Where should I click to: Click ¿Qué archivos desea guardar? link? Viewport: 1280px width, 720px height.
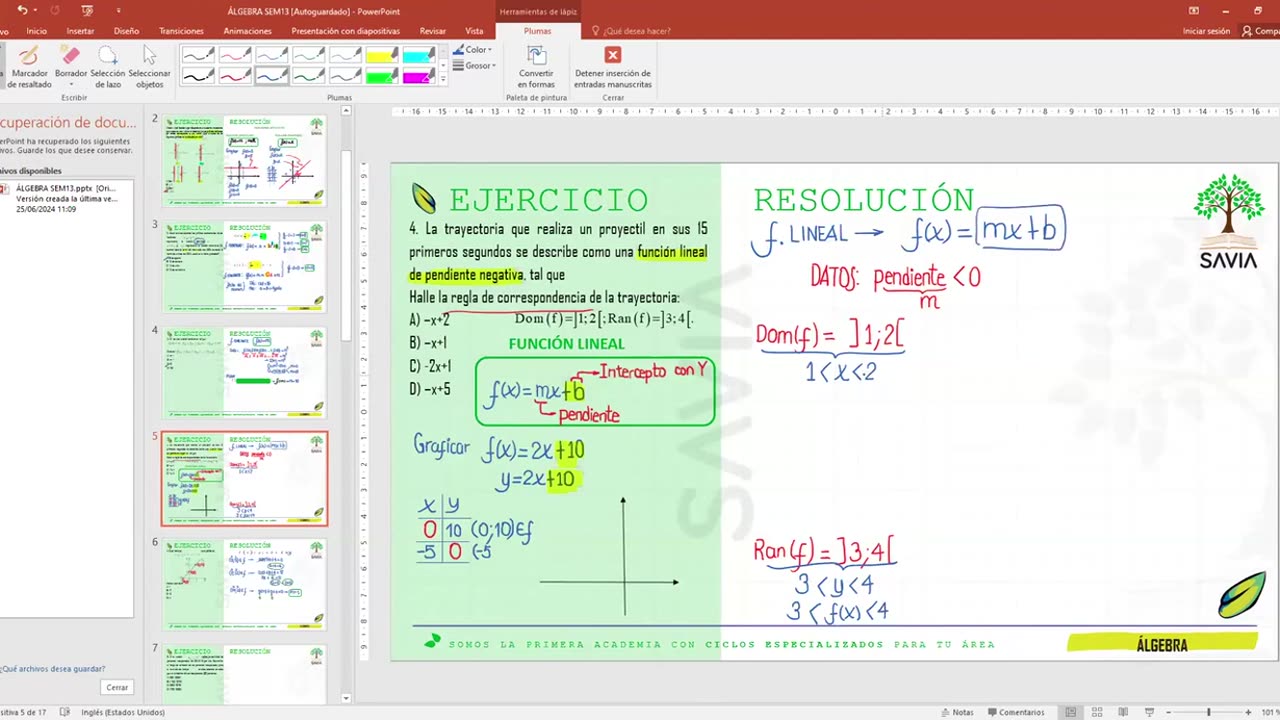coord(53,669)
